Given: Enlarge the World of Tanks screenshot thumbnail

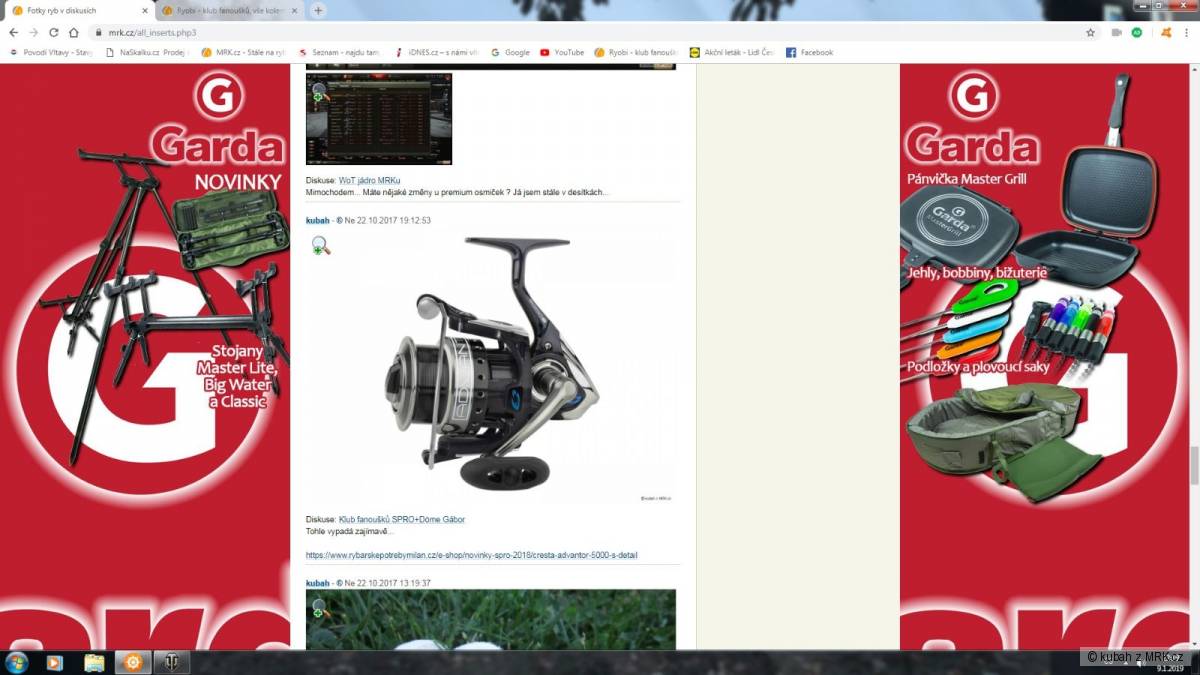Looking at the screenshot, I should pyautogui.click(x=379, y=119).
